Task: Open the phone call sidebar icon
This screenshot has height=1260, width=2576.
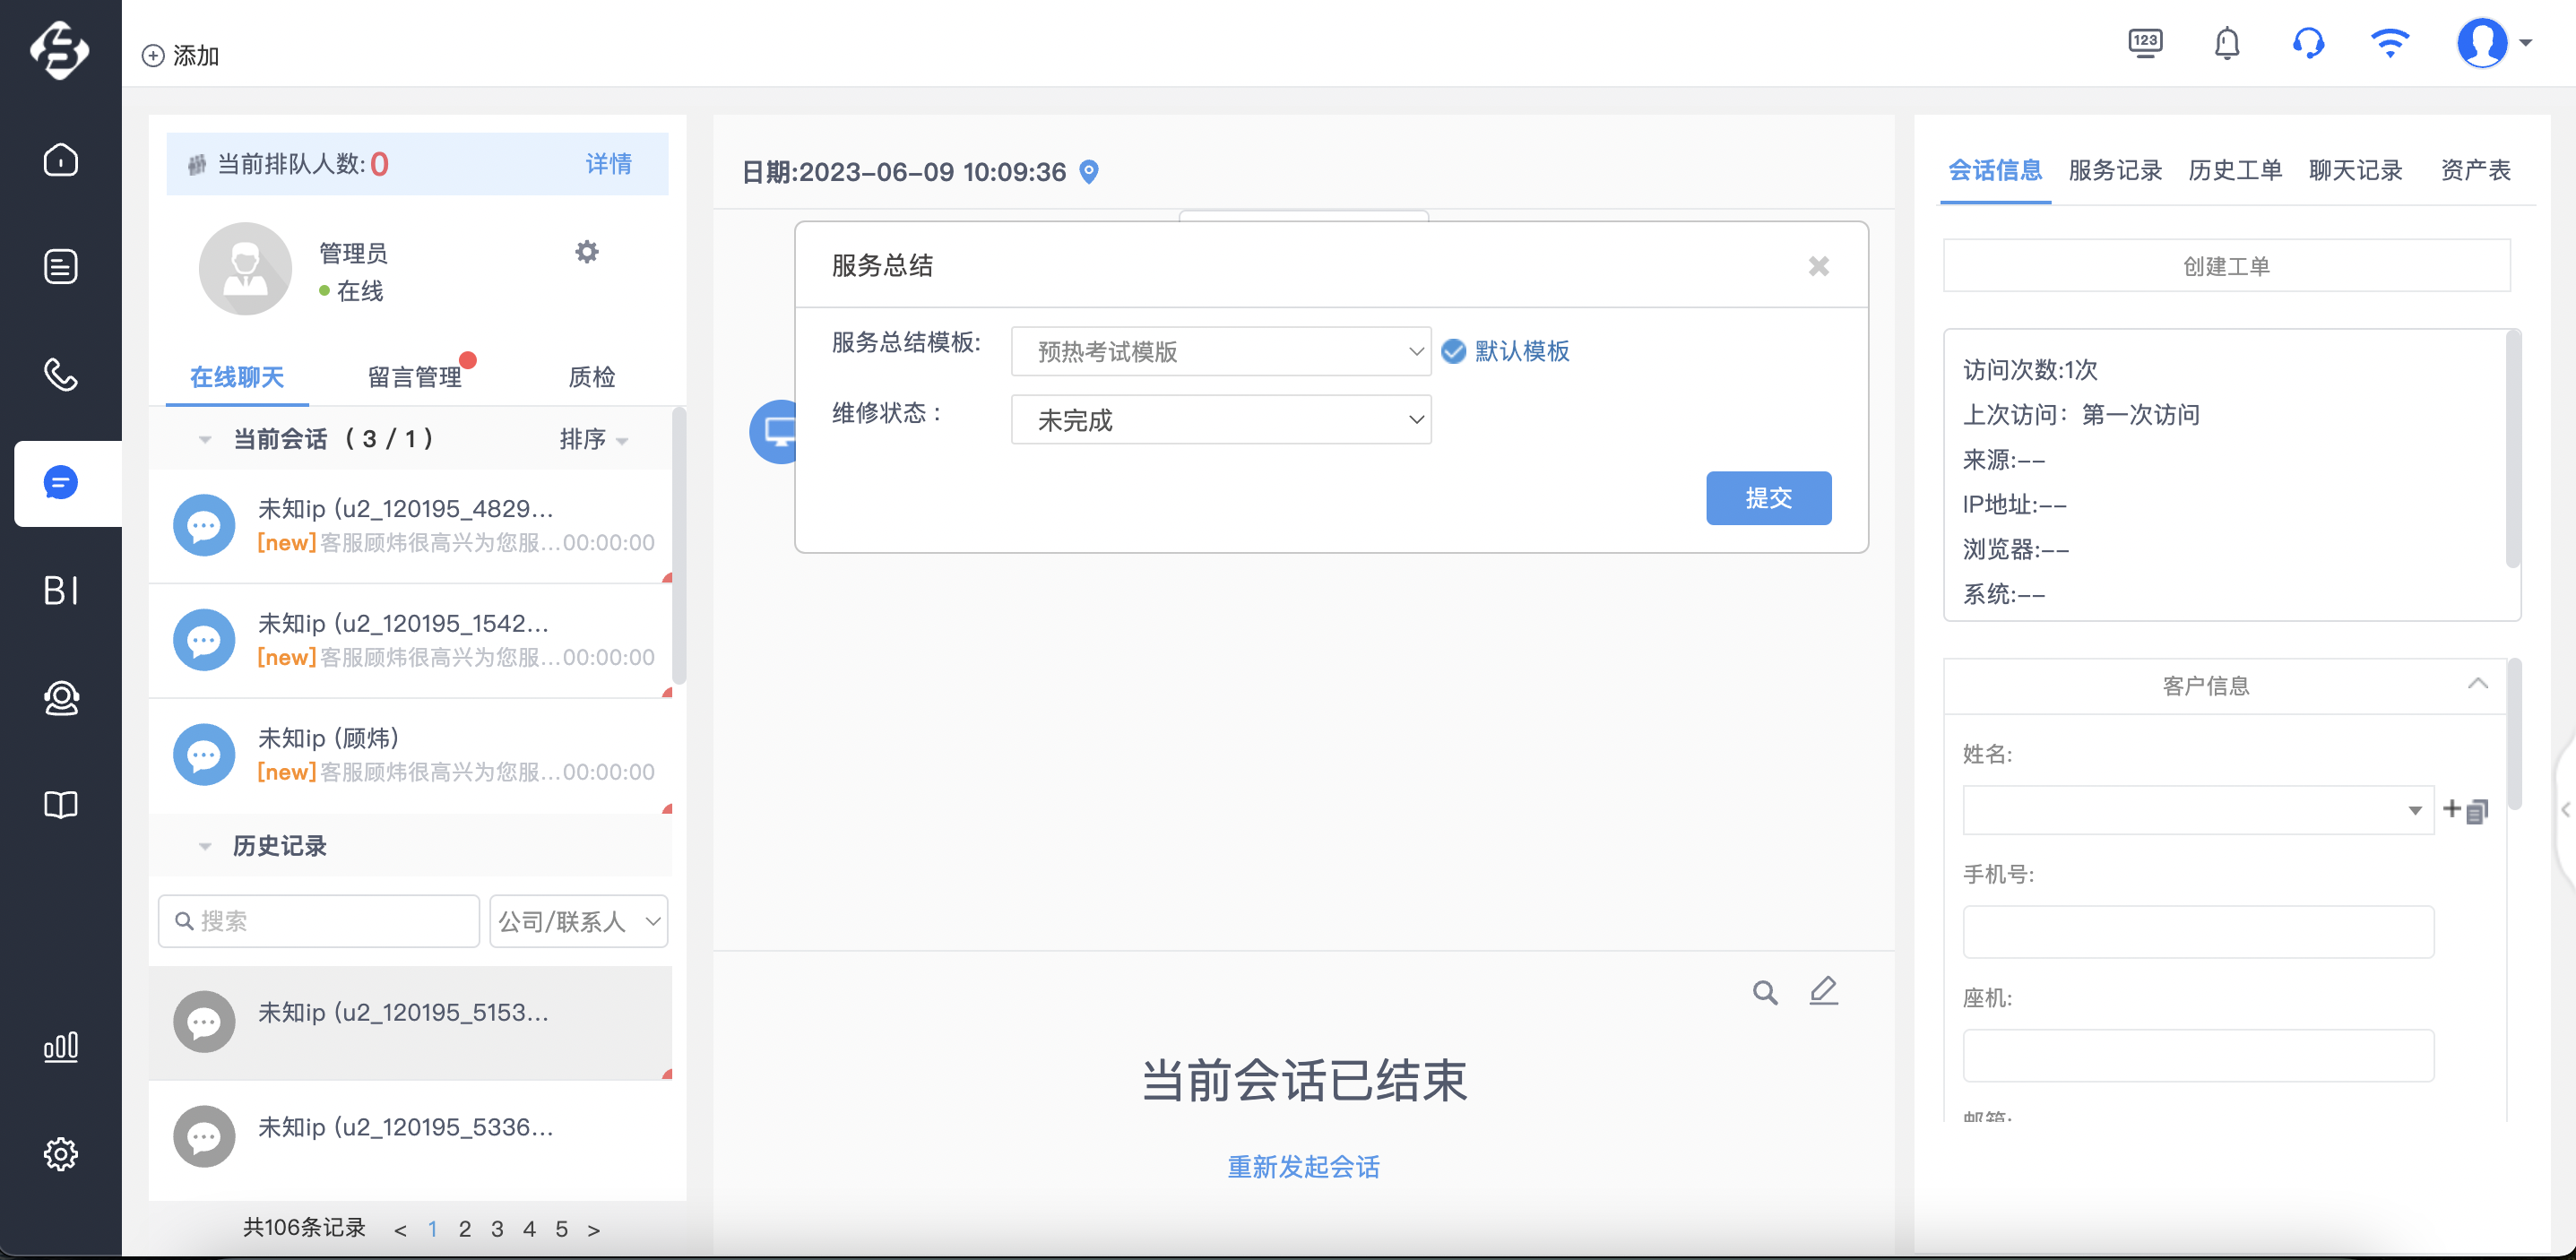Action: coord(61,375)
